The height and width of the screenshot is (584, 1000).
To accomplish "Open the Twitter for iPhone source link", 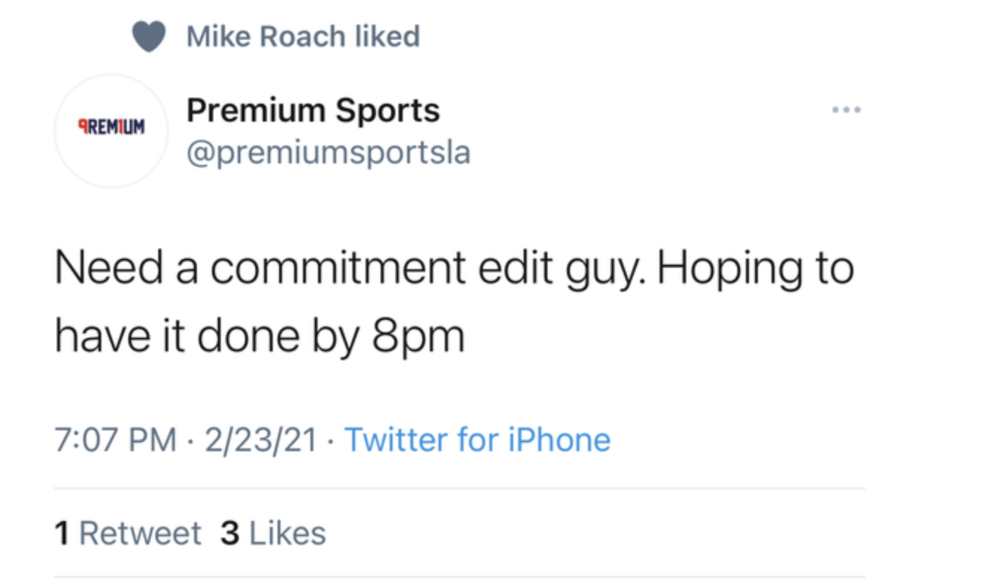I will click(x=477, y=440).
